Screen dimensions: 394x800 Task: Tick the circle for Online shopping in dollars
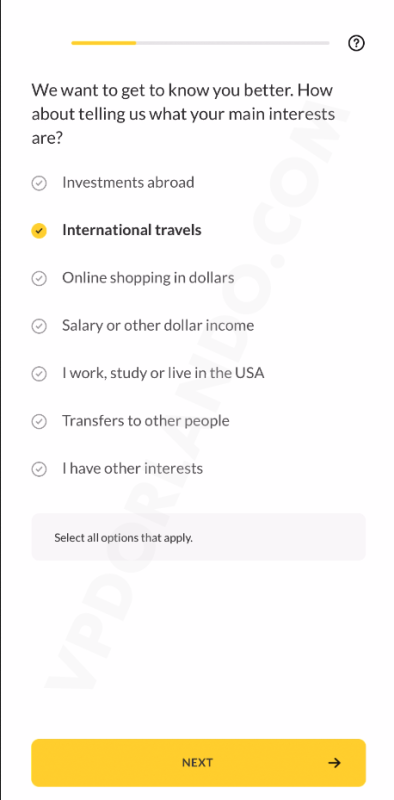tap(39, 278)
